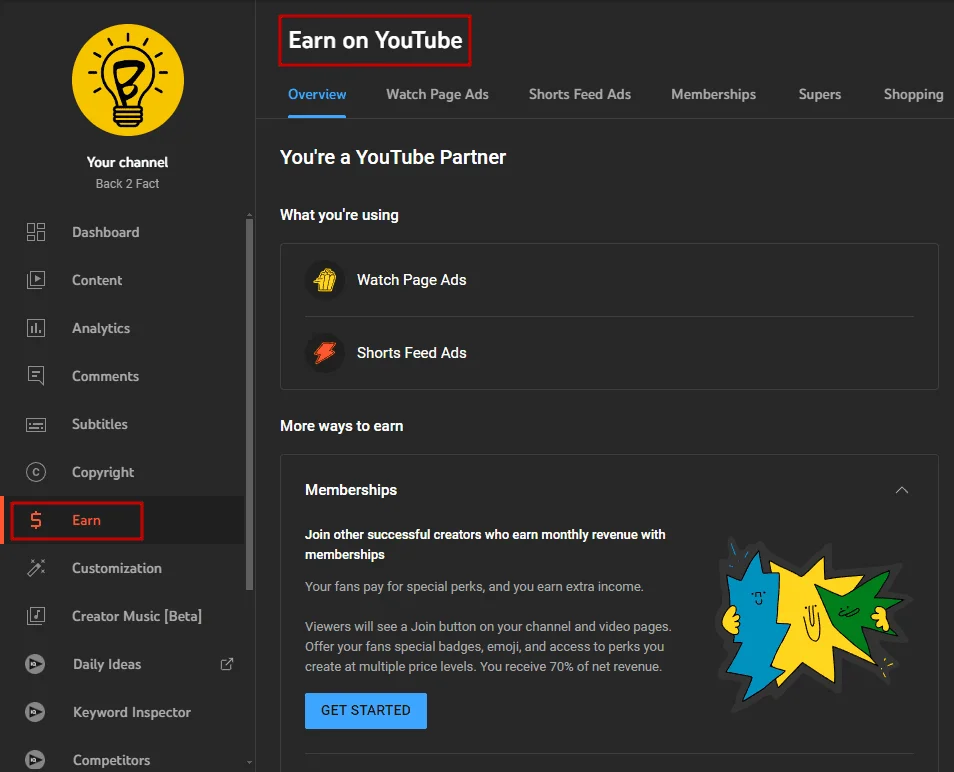Screen dimensions: 954x772
Task: Open Competitors in the sidebar
Action: [x=111, y=760]
